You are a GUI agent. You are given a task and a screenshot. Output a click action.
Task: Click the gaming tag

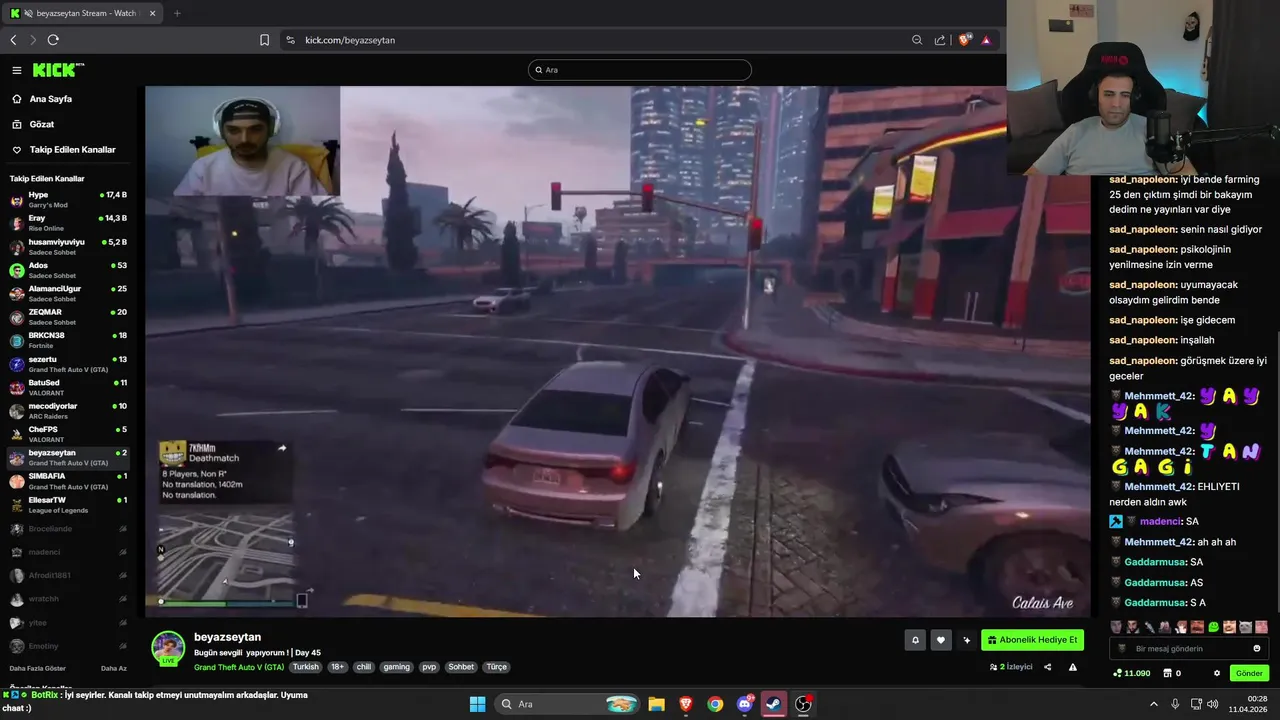click(397, 667)
